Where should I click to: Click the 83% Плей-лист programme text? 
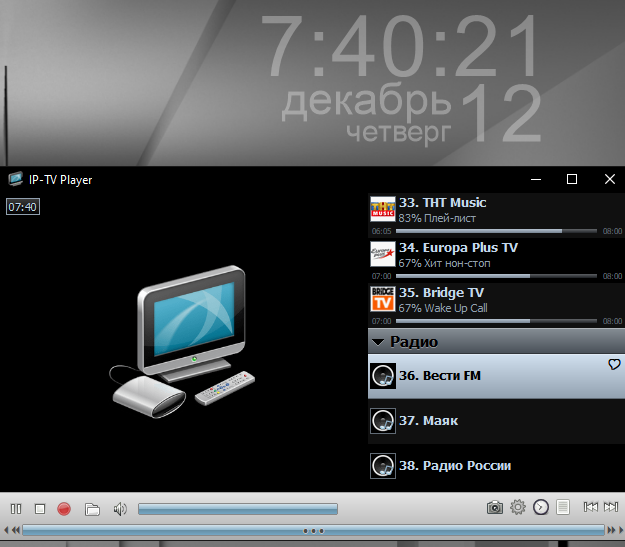click(x=437, y=218)
